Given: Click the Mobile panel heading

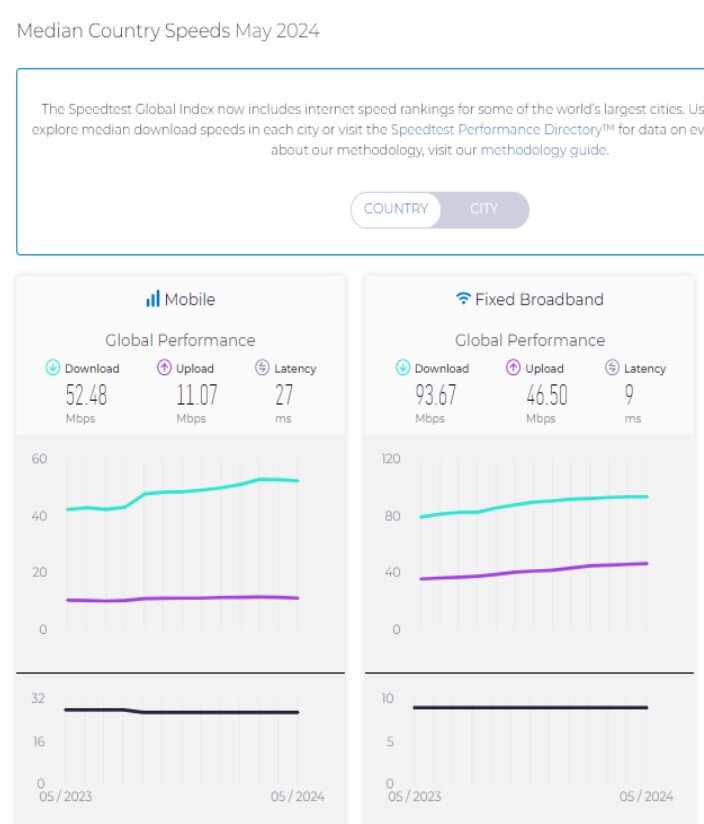Looking at the screenshot, I should (x=189, y=299).
